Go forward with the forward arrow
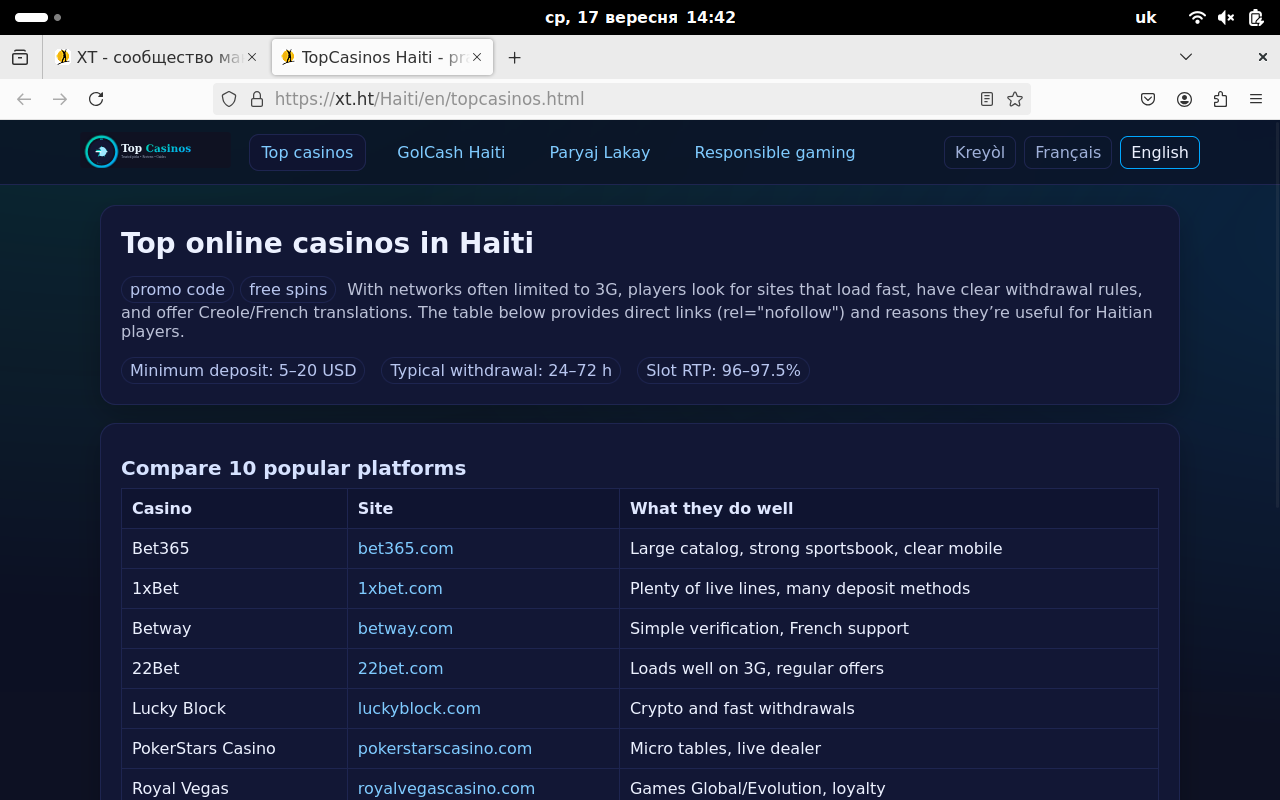This screenshot has width=1280, height=800. [x=60, y=99]
